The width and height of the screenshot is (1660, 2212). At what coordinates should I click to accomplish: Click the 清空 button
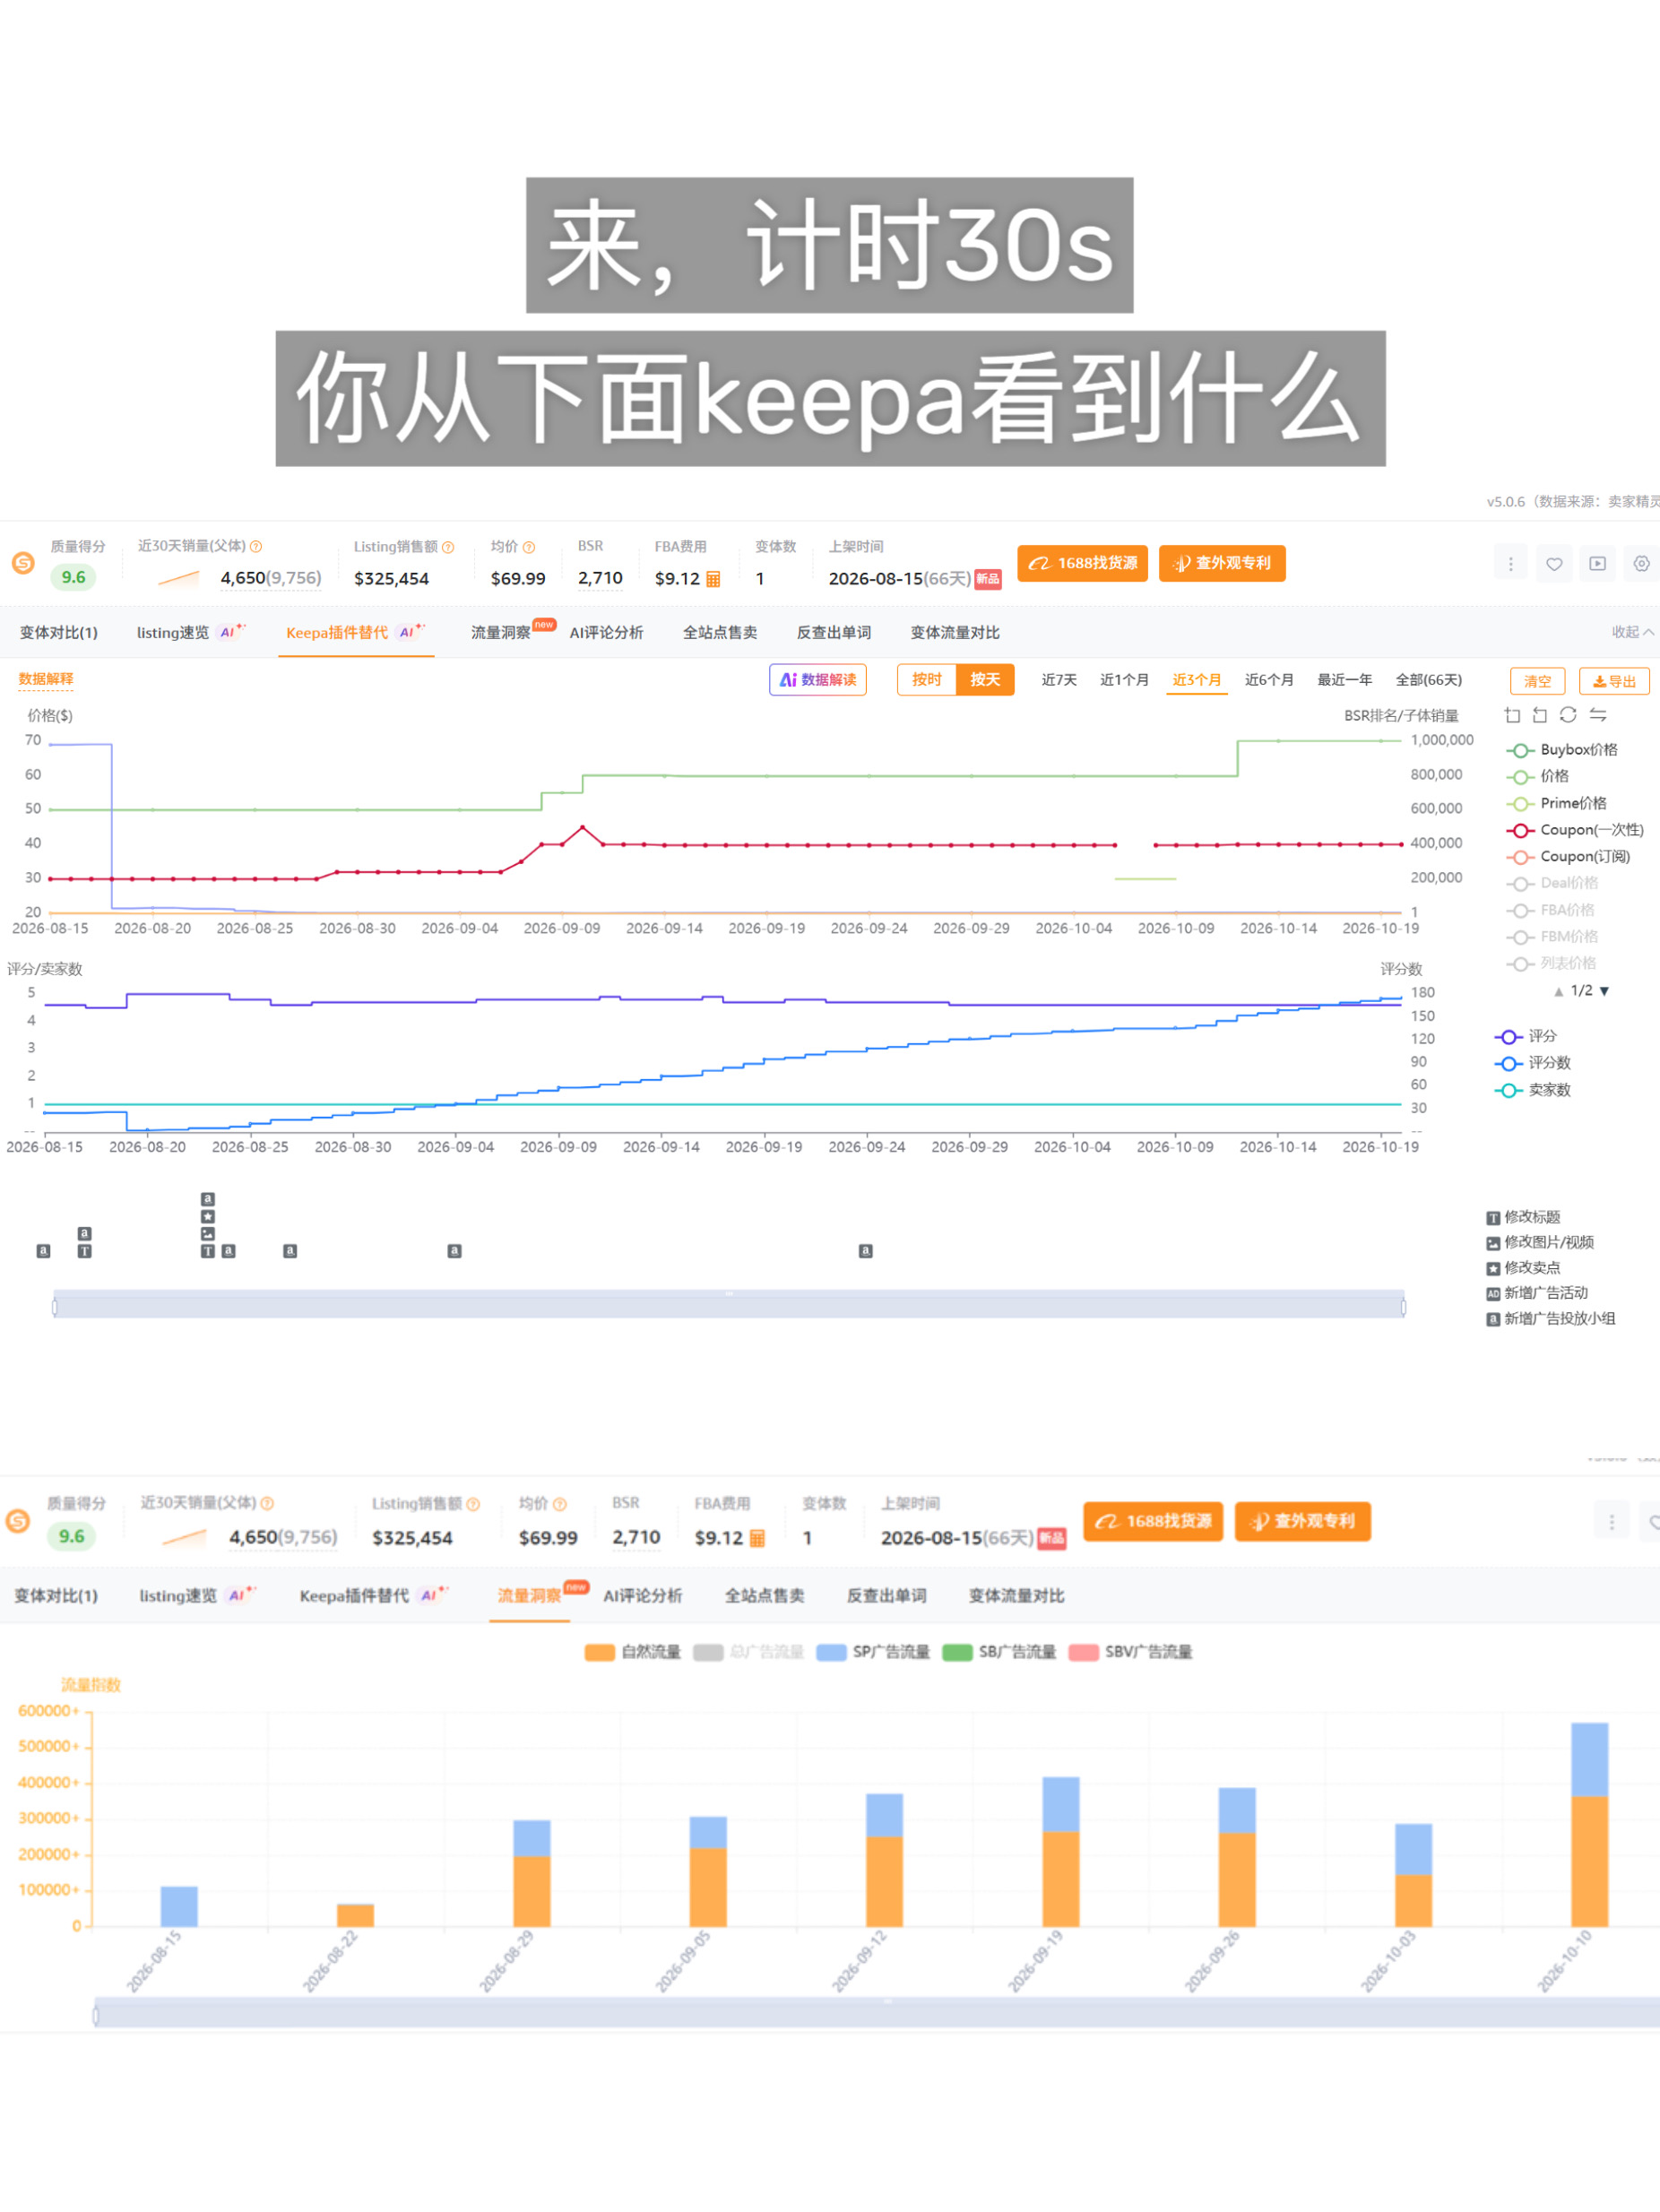pos(1537,681)
